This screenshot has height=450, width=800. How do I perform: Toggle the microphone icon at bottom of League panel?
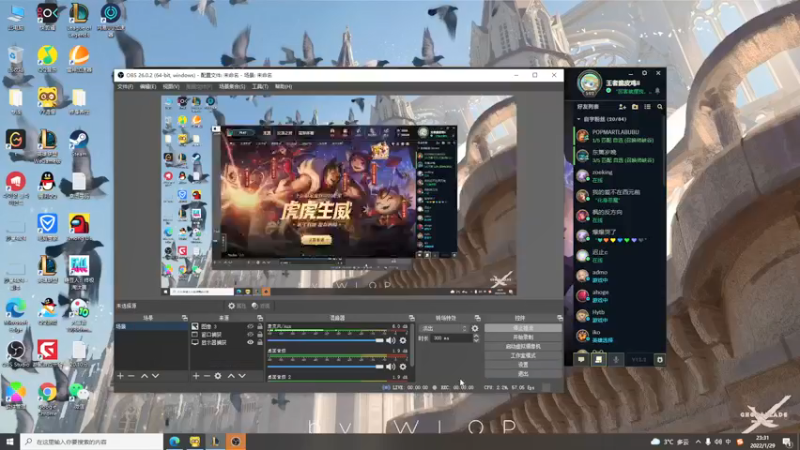[616, 360]
